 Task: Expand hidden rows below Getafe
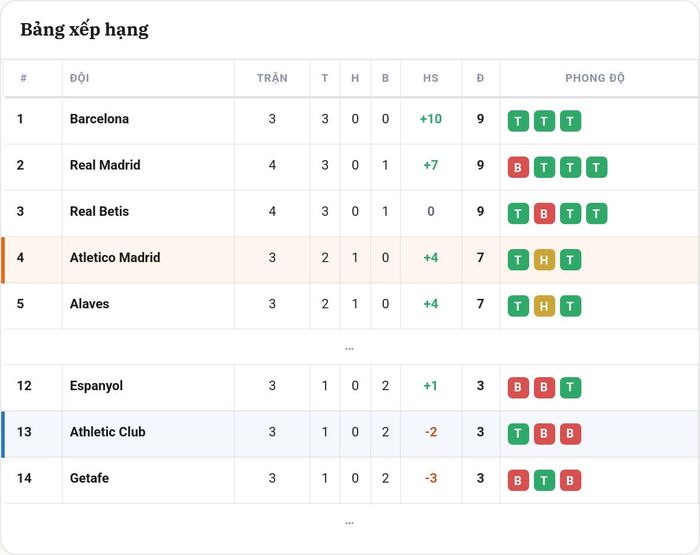pyautogui.click(x=350, y=522)
